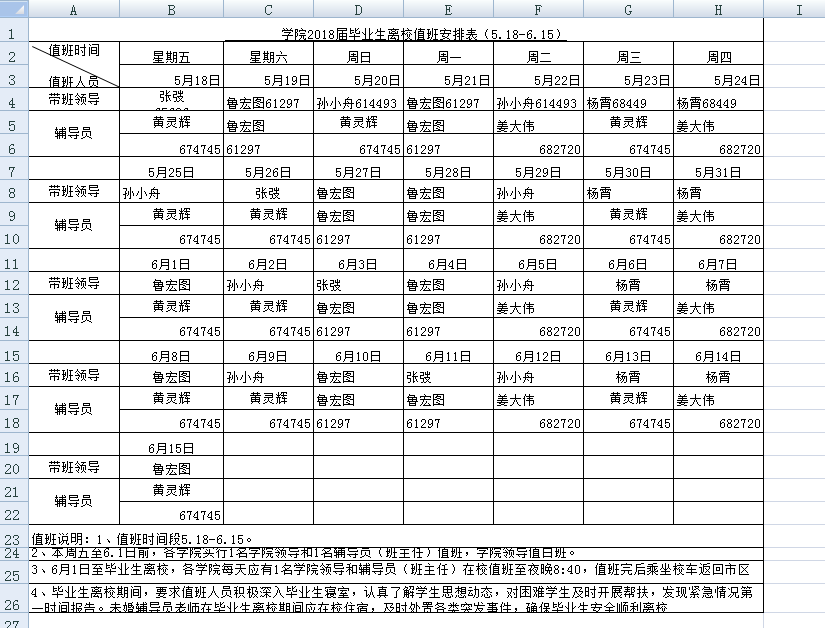Select the 张弢 cell under 6月11日
This screenshot has width=825, height=628.
coord(448,377)
